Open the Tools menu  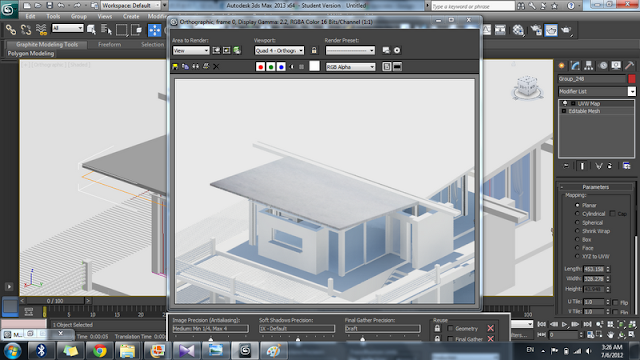(x=53, y=16)
